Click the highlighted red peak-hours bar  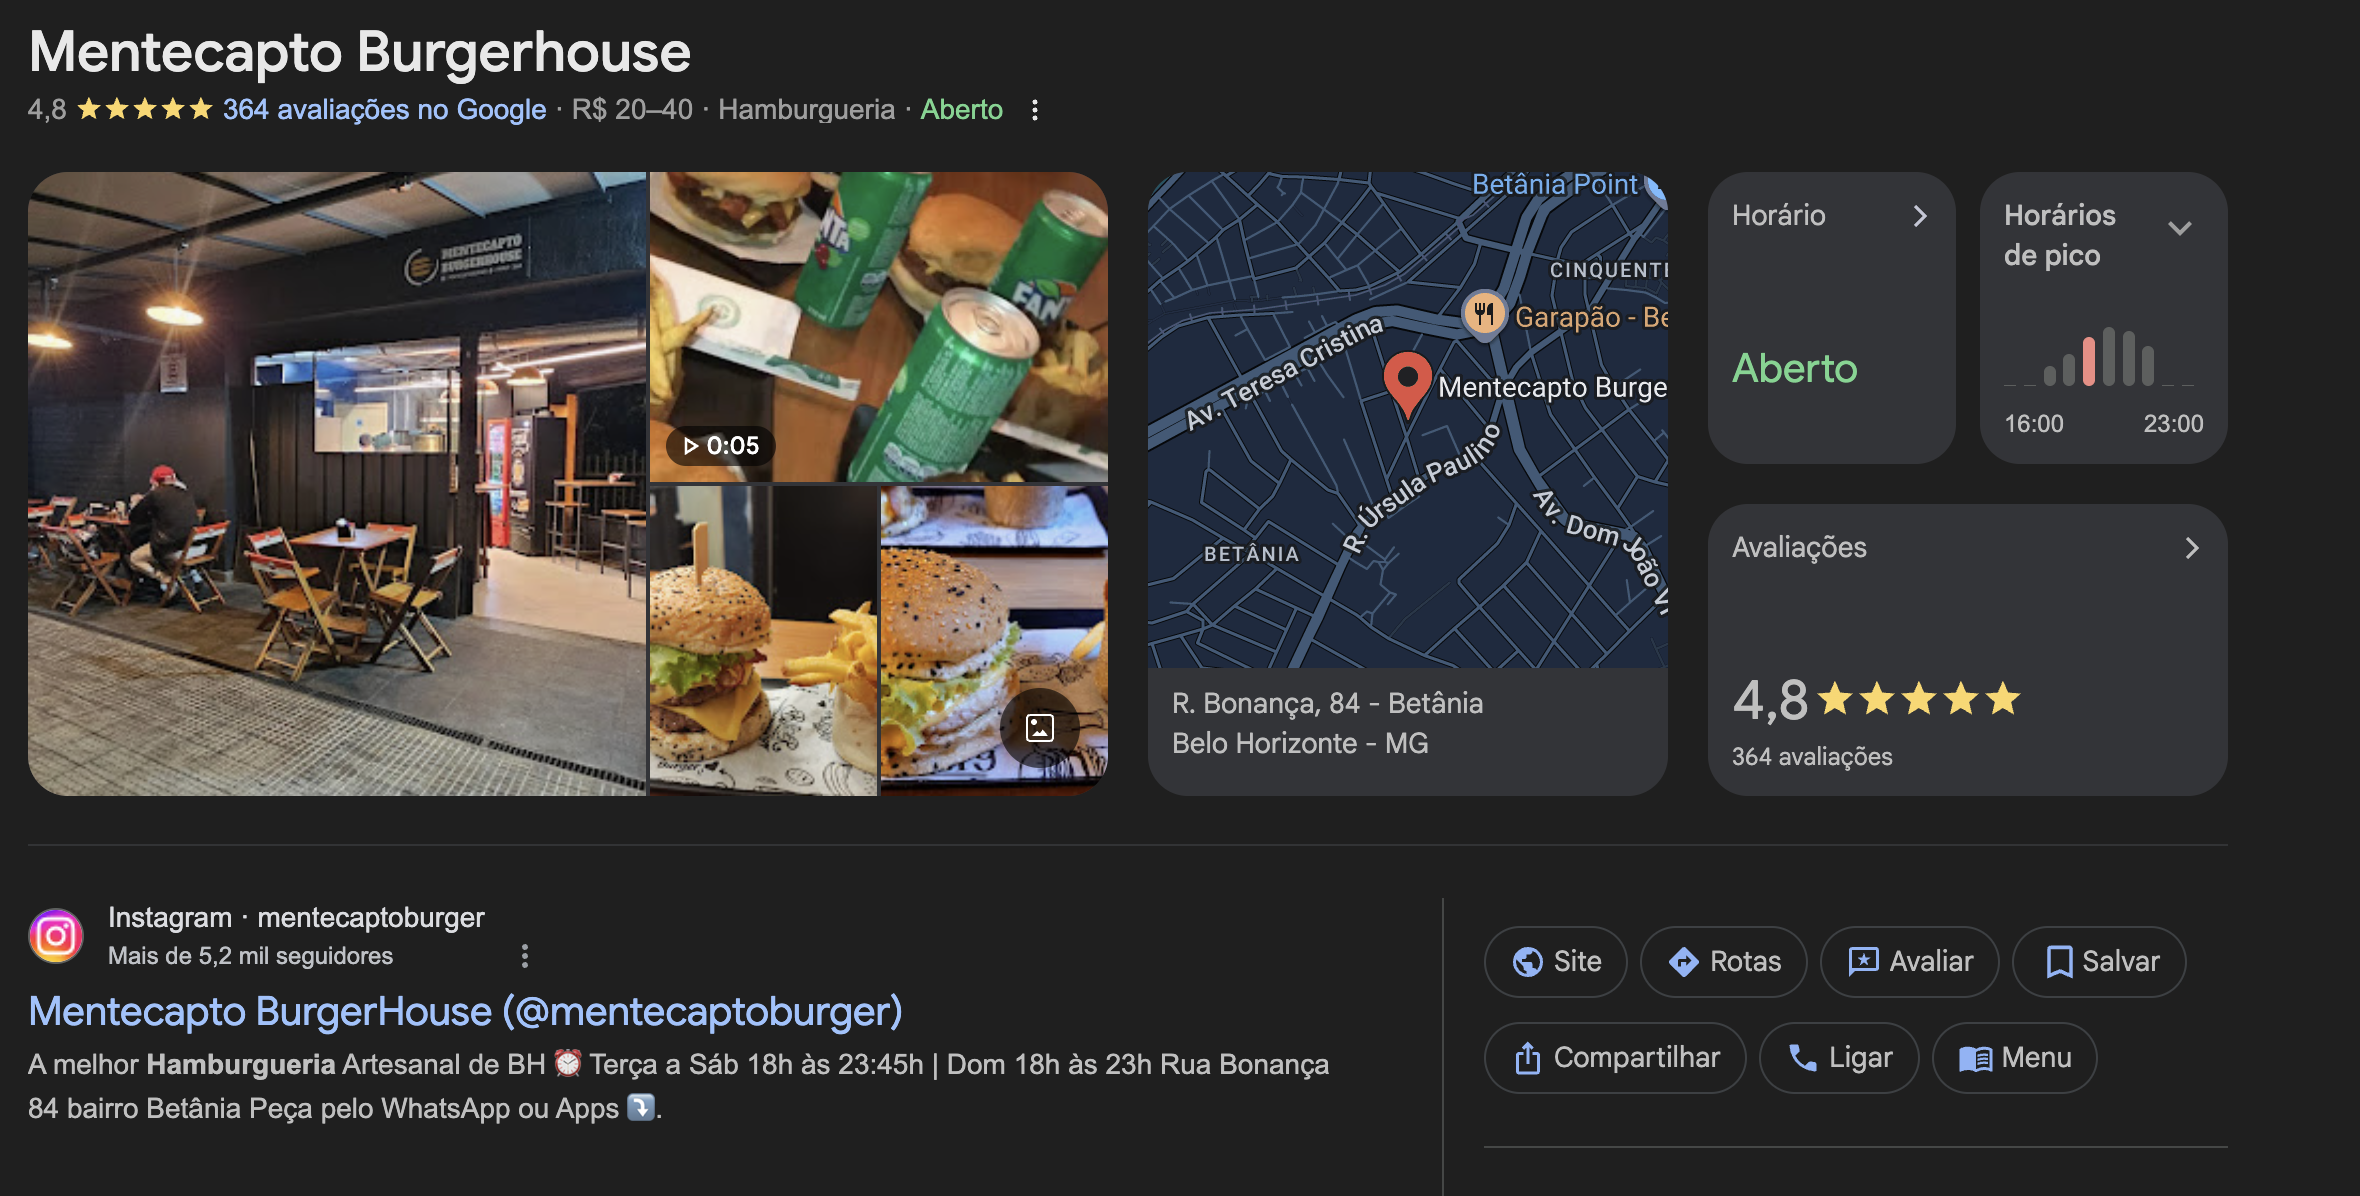tap(2089, 361)
